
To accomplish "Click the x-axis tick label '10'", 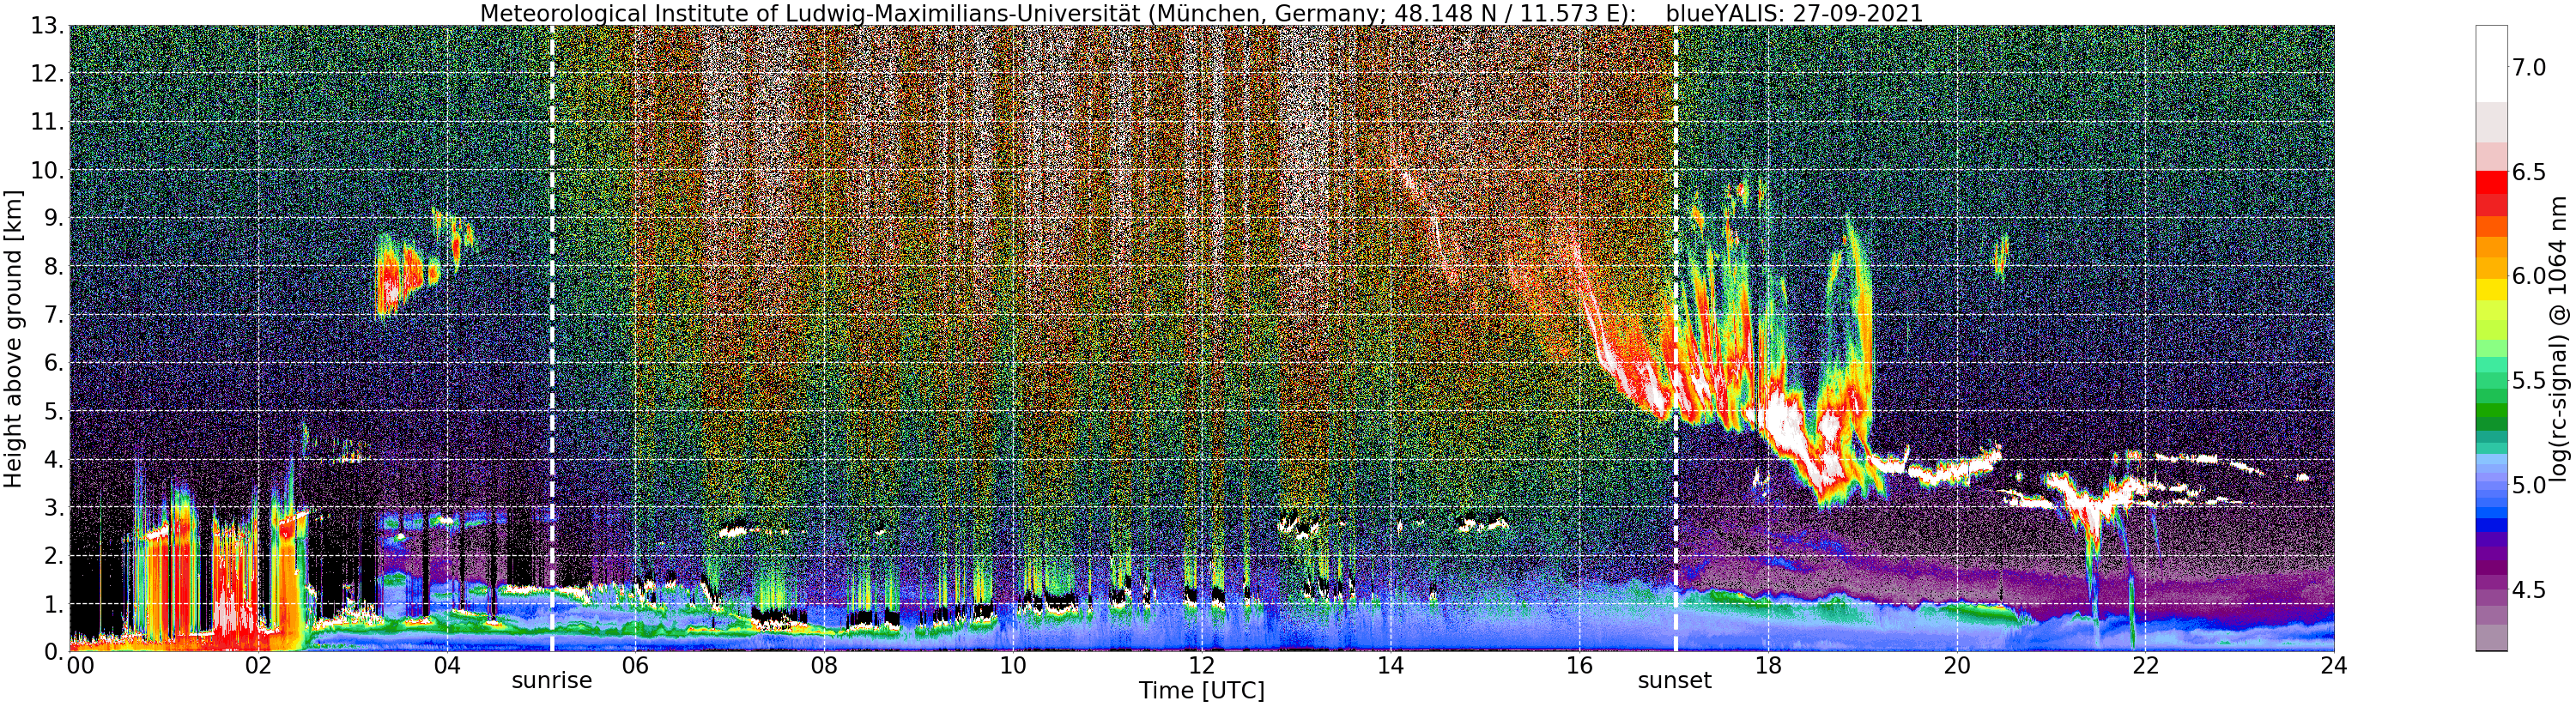I will (1013, 666).
